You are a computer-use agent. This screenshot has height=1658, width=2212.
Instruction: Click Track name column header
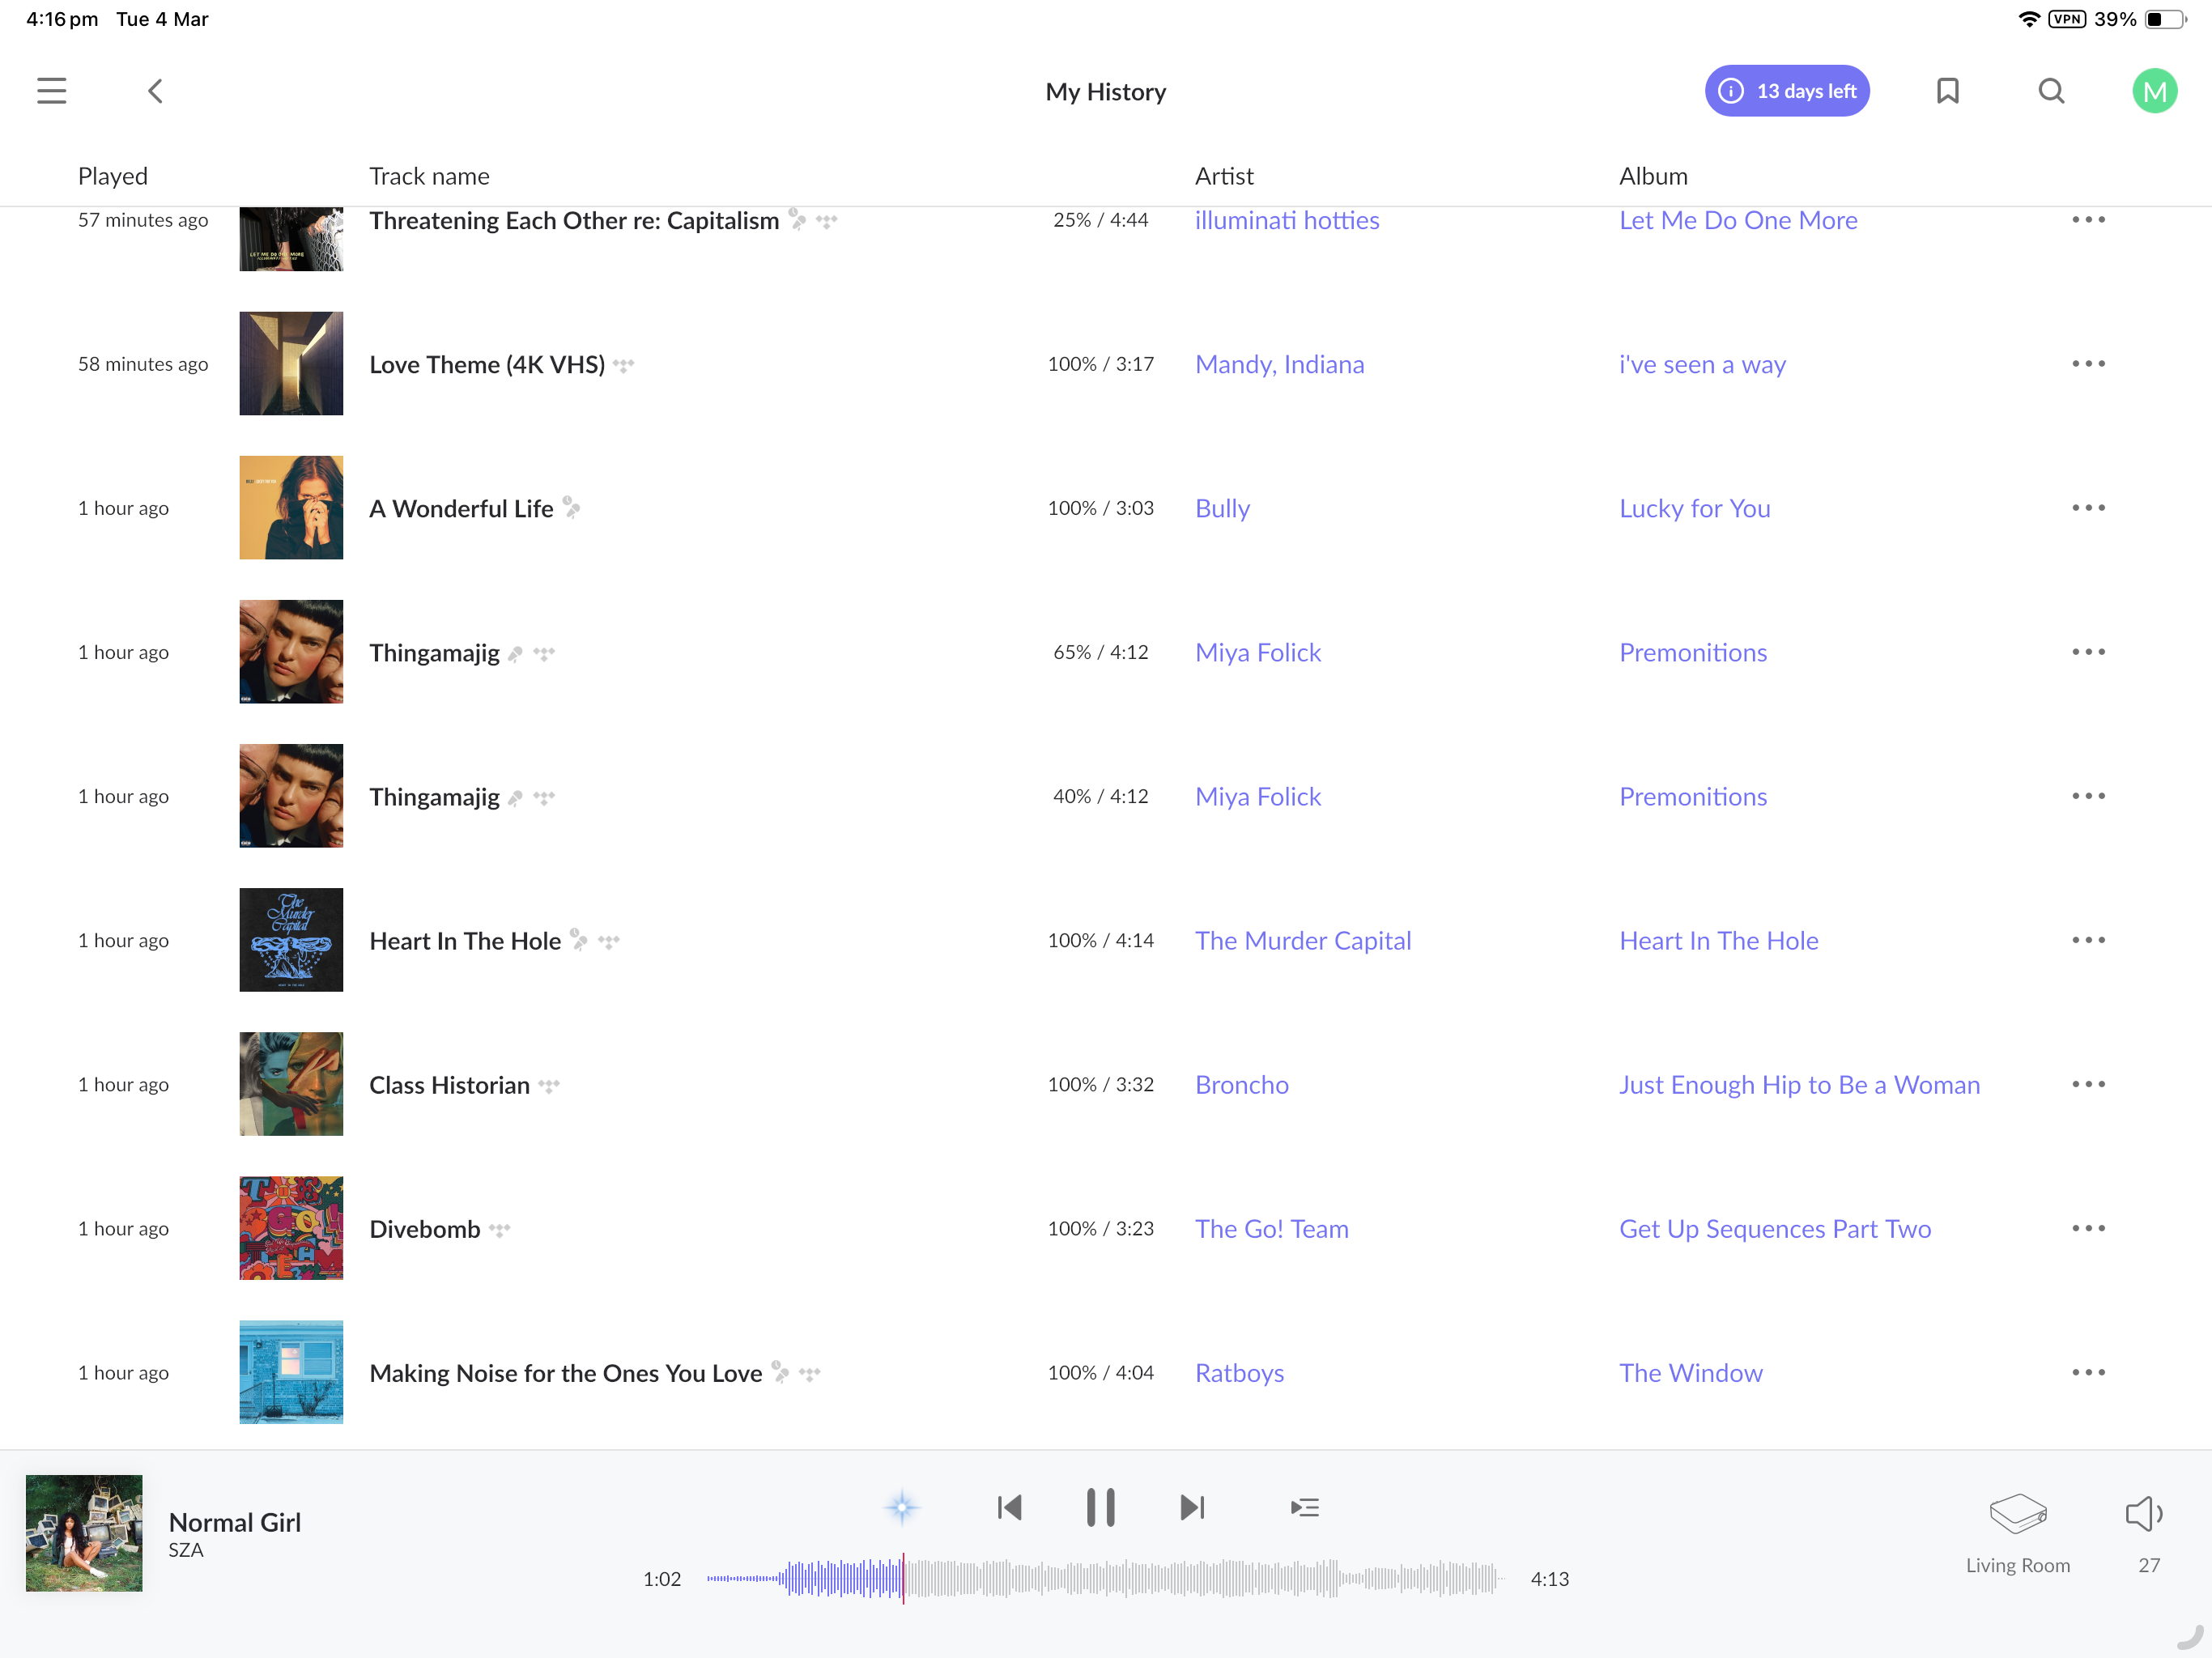tap(429, 176)
